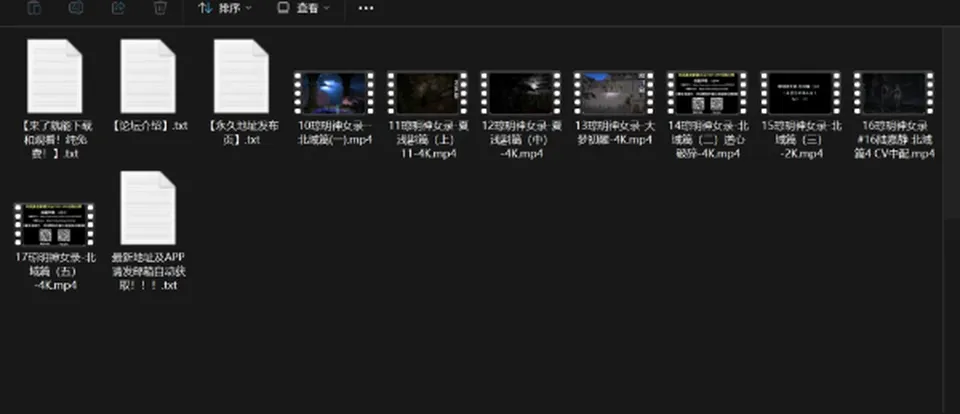The image size is (960, 414).
Task: Click the rename icon in the toolbar
Action: click(x=76, y=7)
